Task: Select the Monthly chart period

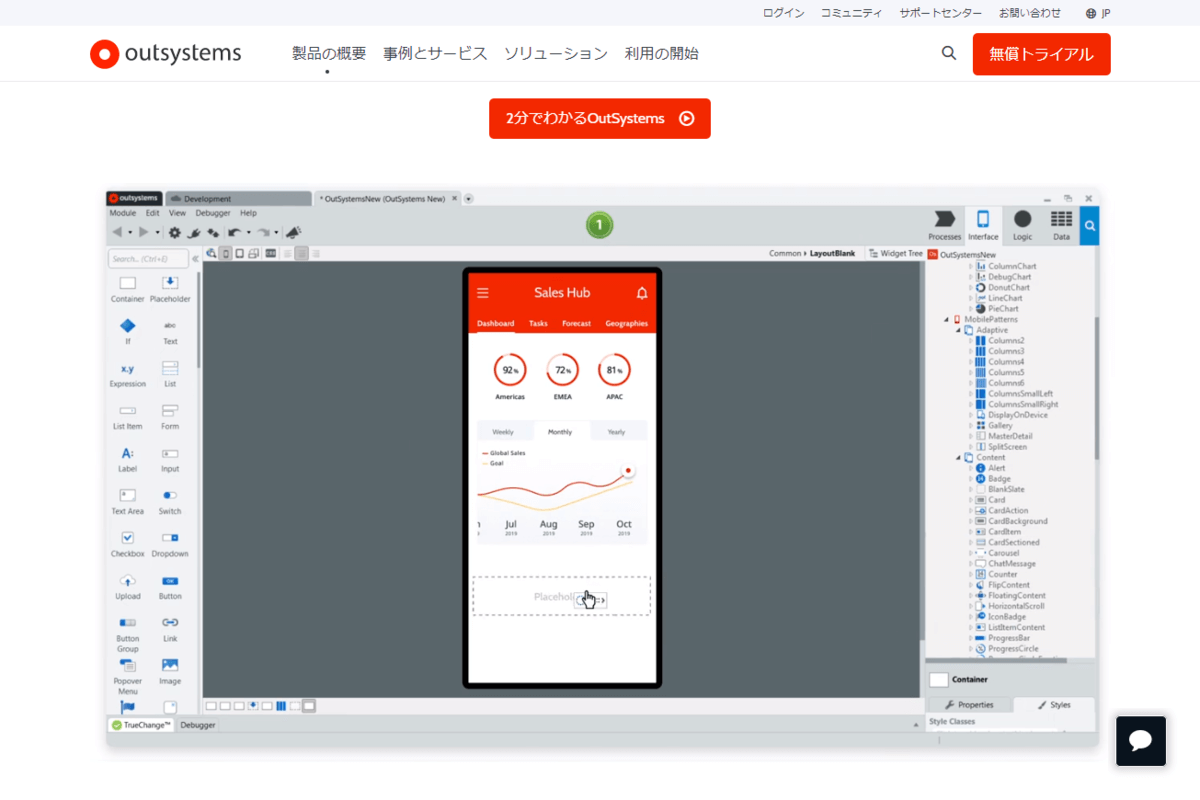Action: 560,432
